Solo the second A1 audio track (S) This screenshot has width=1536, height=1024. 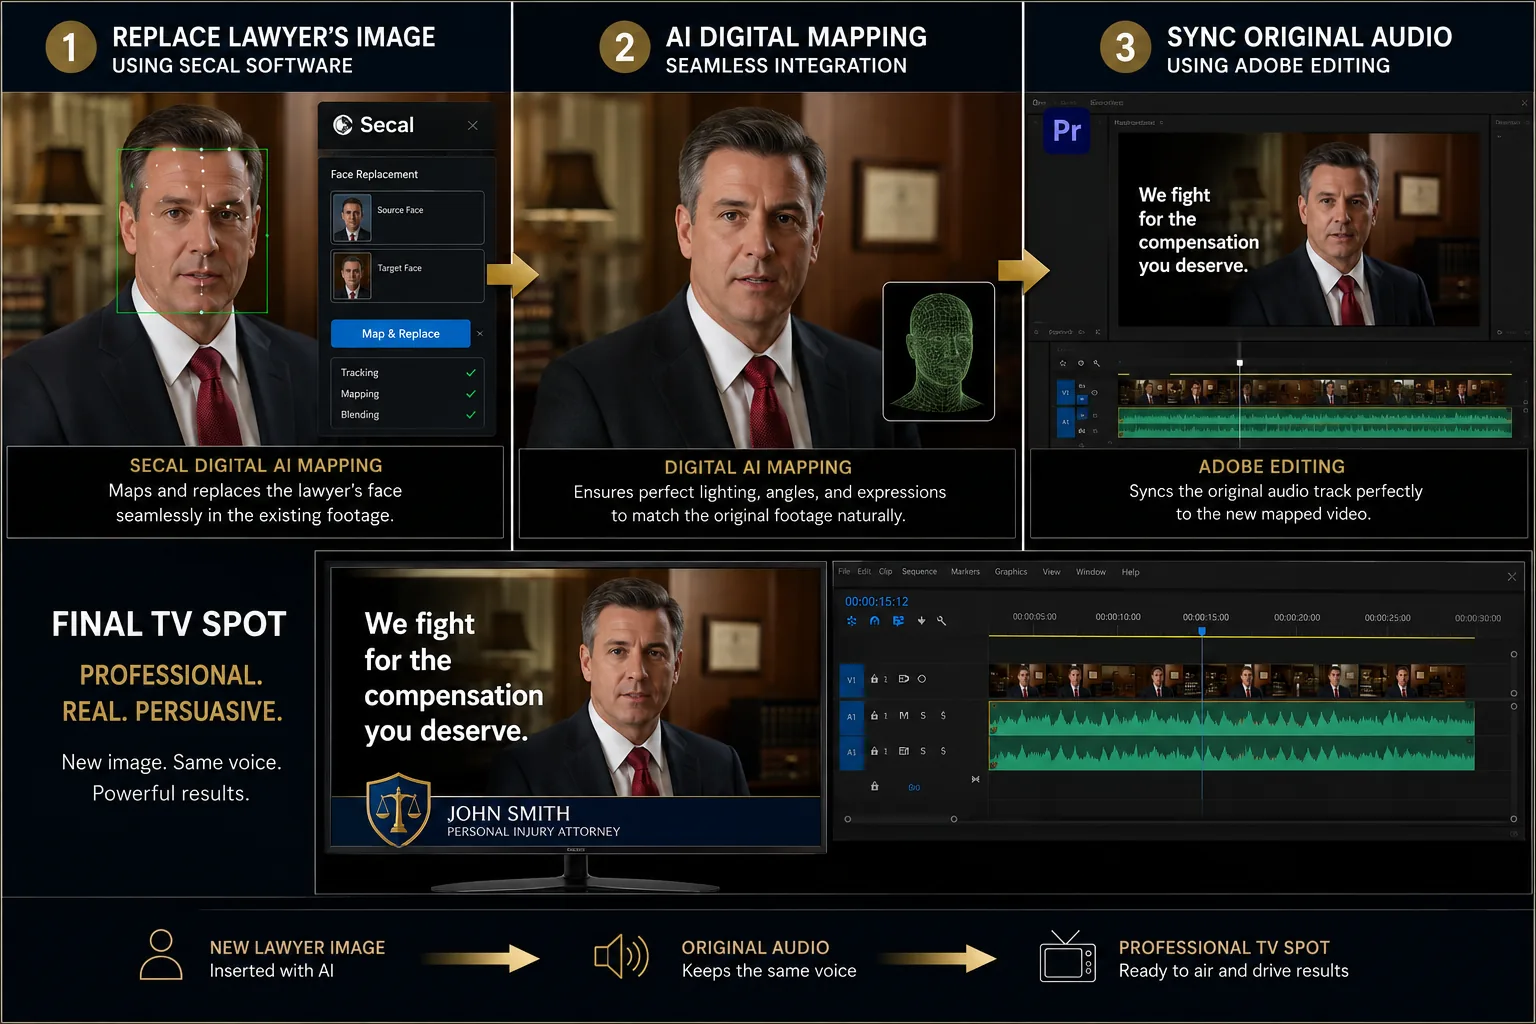click(x=923, y=751)
